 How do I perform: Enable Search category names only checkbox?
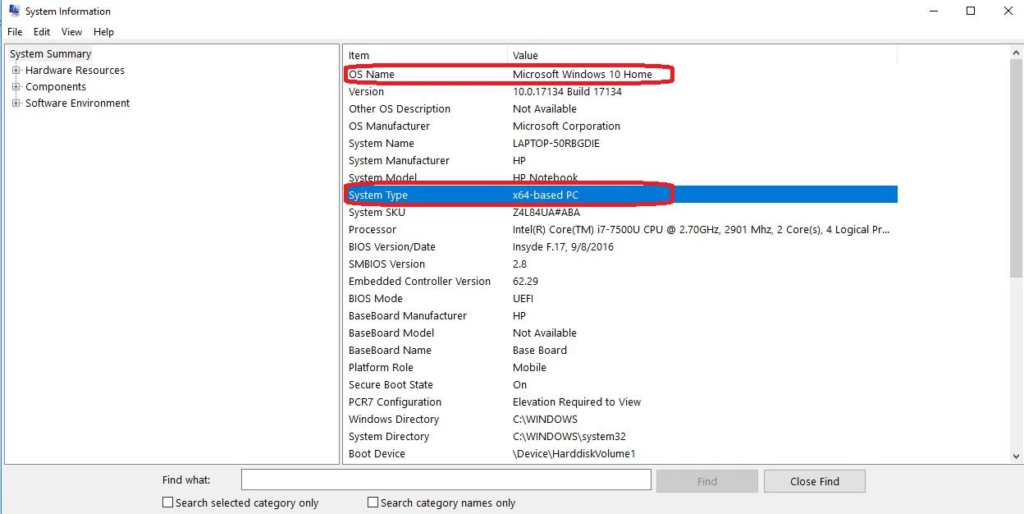tap(373, 503)
